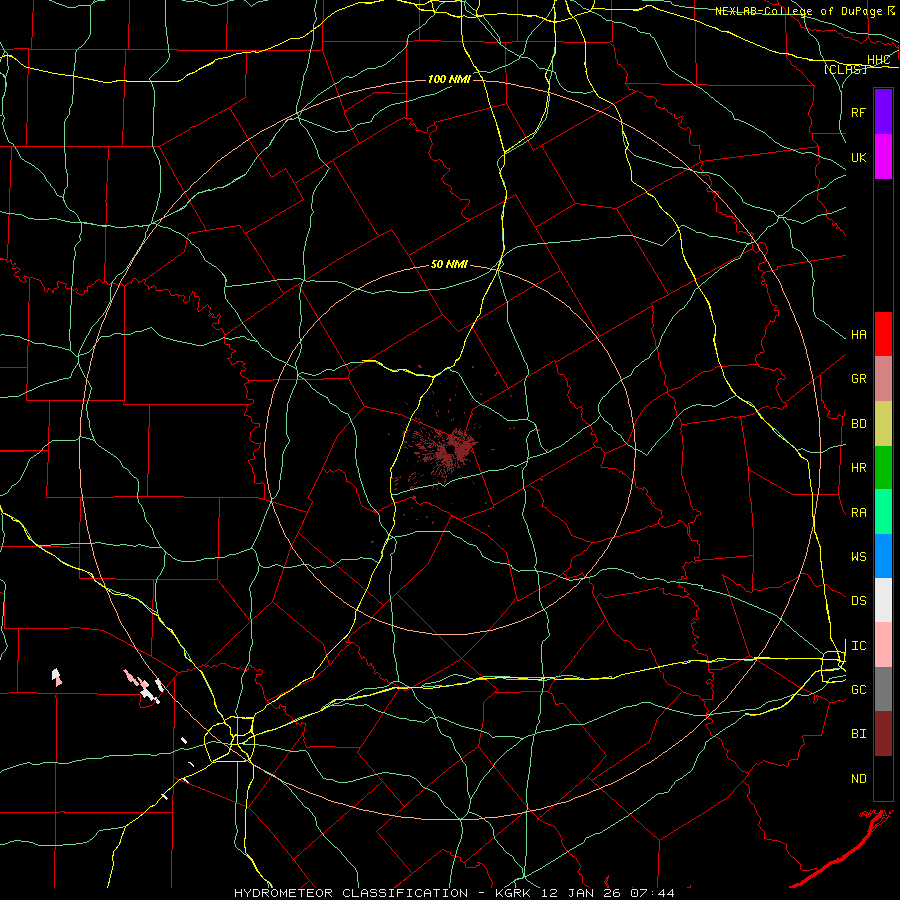
Task: Click the 100 NMI range ring label
Action: (449, 79)
